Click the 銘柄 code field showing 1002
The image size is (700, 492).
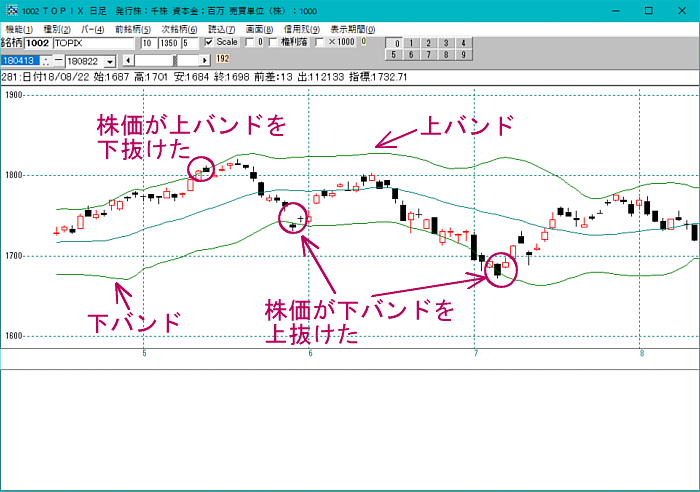36,44
